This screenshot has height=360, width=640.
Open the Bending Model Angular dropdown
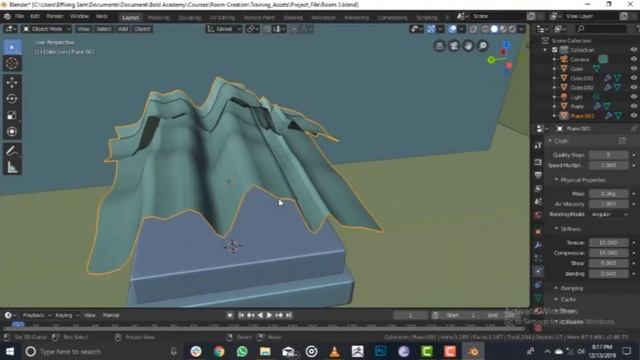(609, 214)
